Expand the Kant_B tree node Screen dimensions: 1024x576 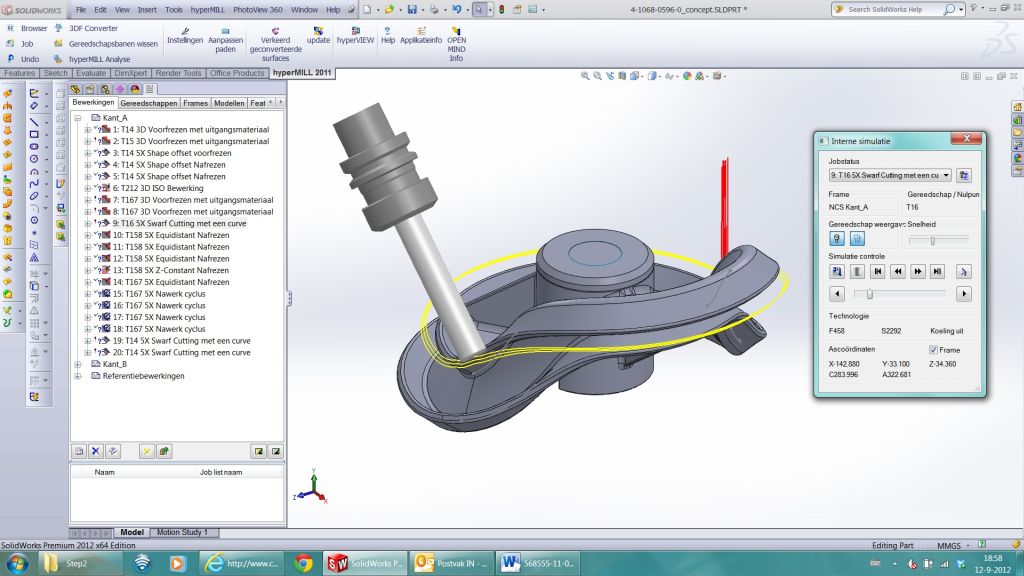click(x=79, y=364)
